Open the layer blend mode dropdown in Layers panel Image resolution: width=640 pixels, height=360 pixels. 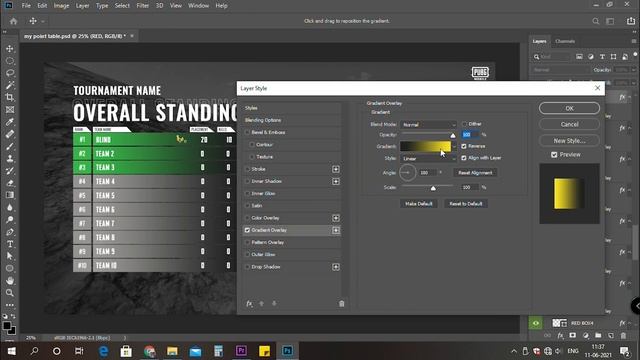(x=560, y=70)
